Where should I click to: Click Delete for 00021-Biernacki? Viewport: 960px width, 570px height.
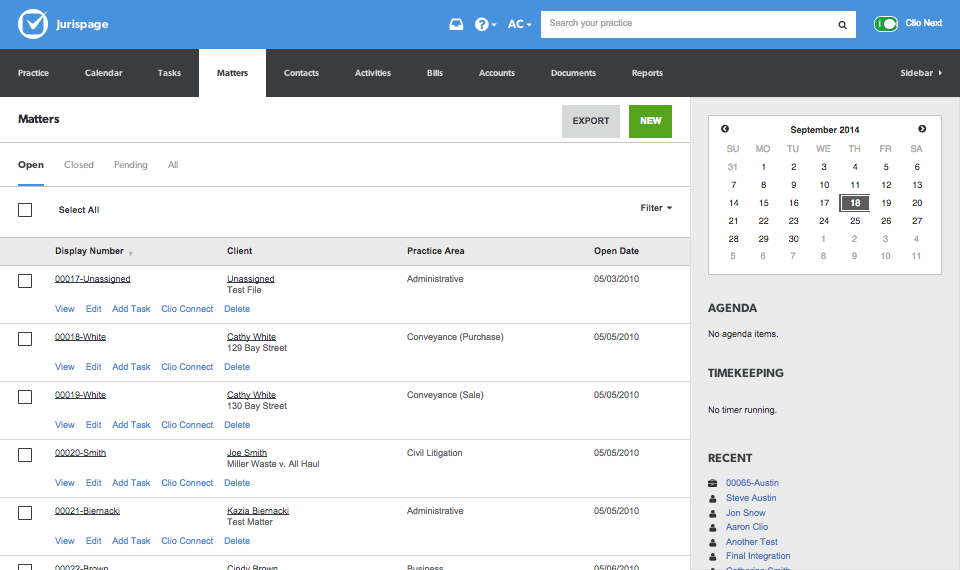pos(237,541)
